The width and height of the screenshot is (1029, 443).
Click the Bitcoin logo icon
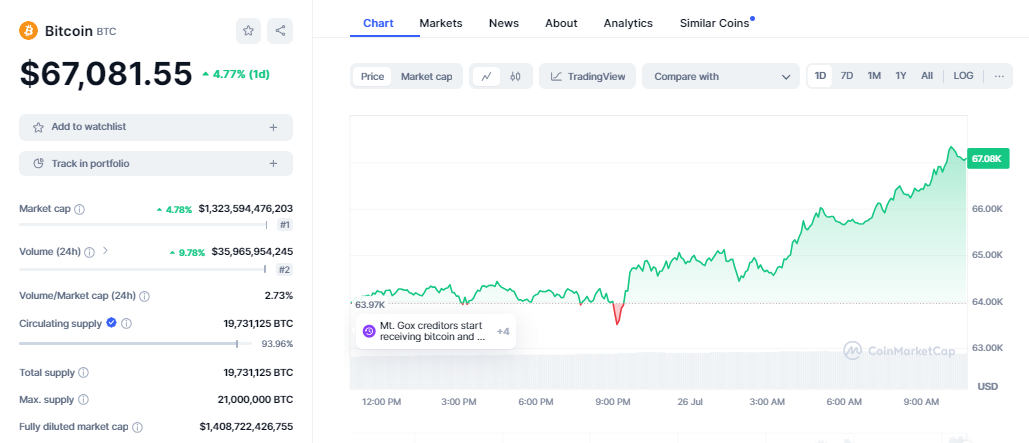(29, 30)
